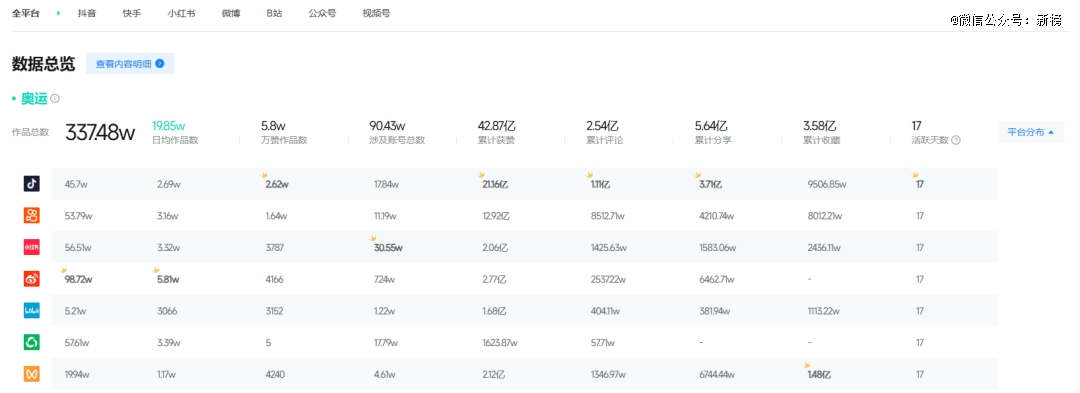Click daily average value 19.85w
1080x393 pixels.
tap(169, 126)
